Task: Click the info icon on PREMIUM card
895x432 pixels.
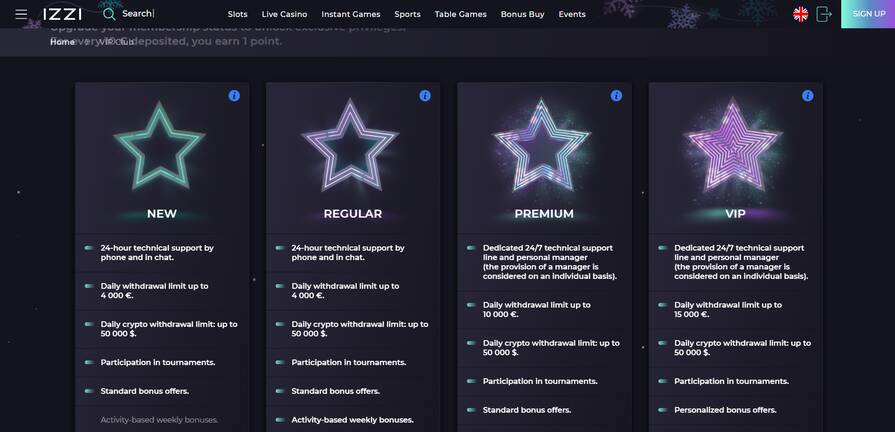Action: (616, 96)
